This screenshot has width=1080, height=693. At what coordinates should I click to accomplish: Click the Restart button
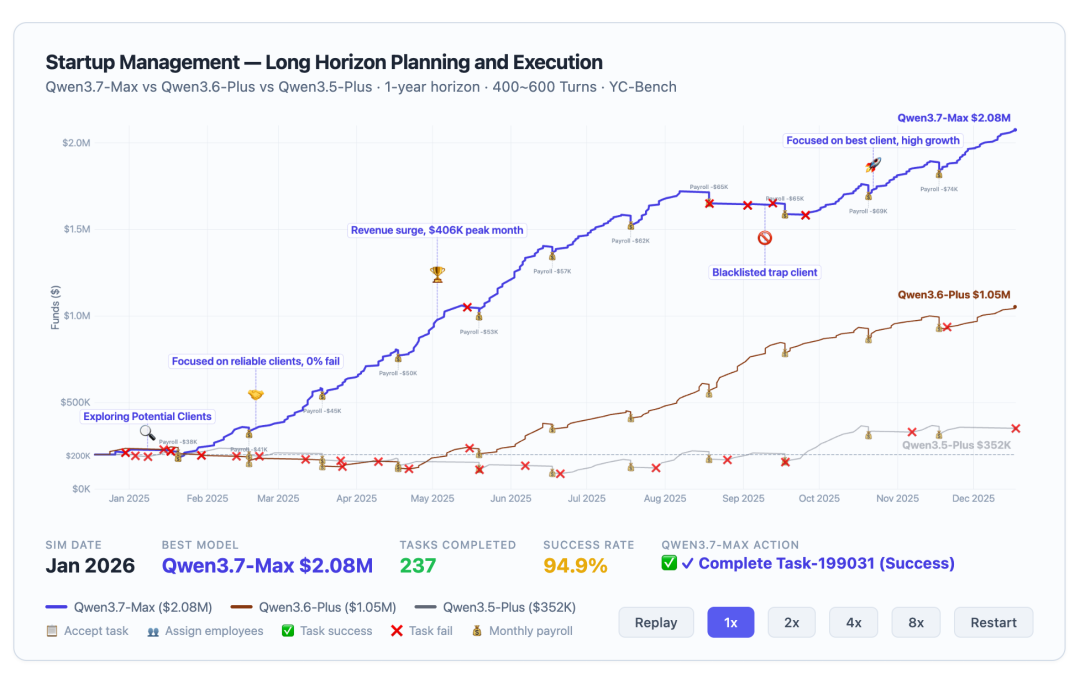[993, 623]
